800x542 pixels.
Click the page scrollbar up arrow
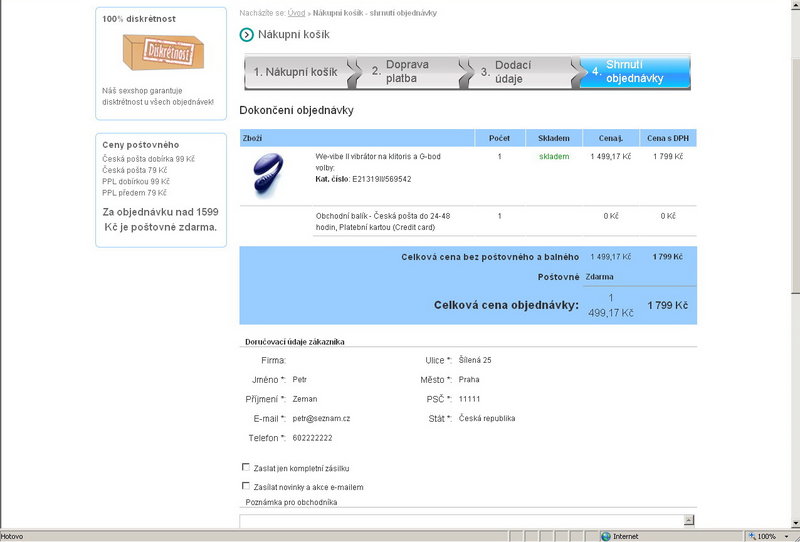coord(794,5)
